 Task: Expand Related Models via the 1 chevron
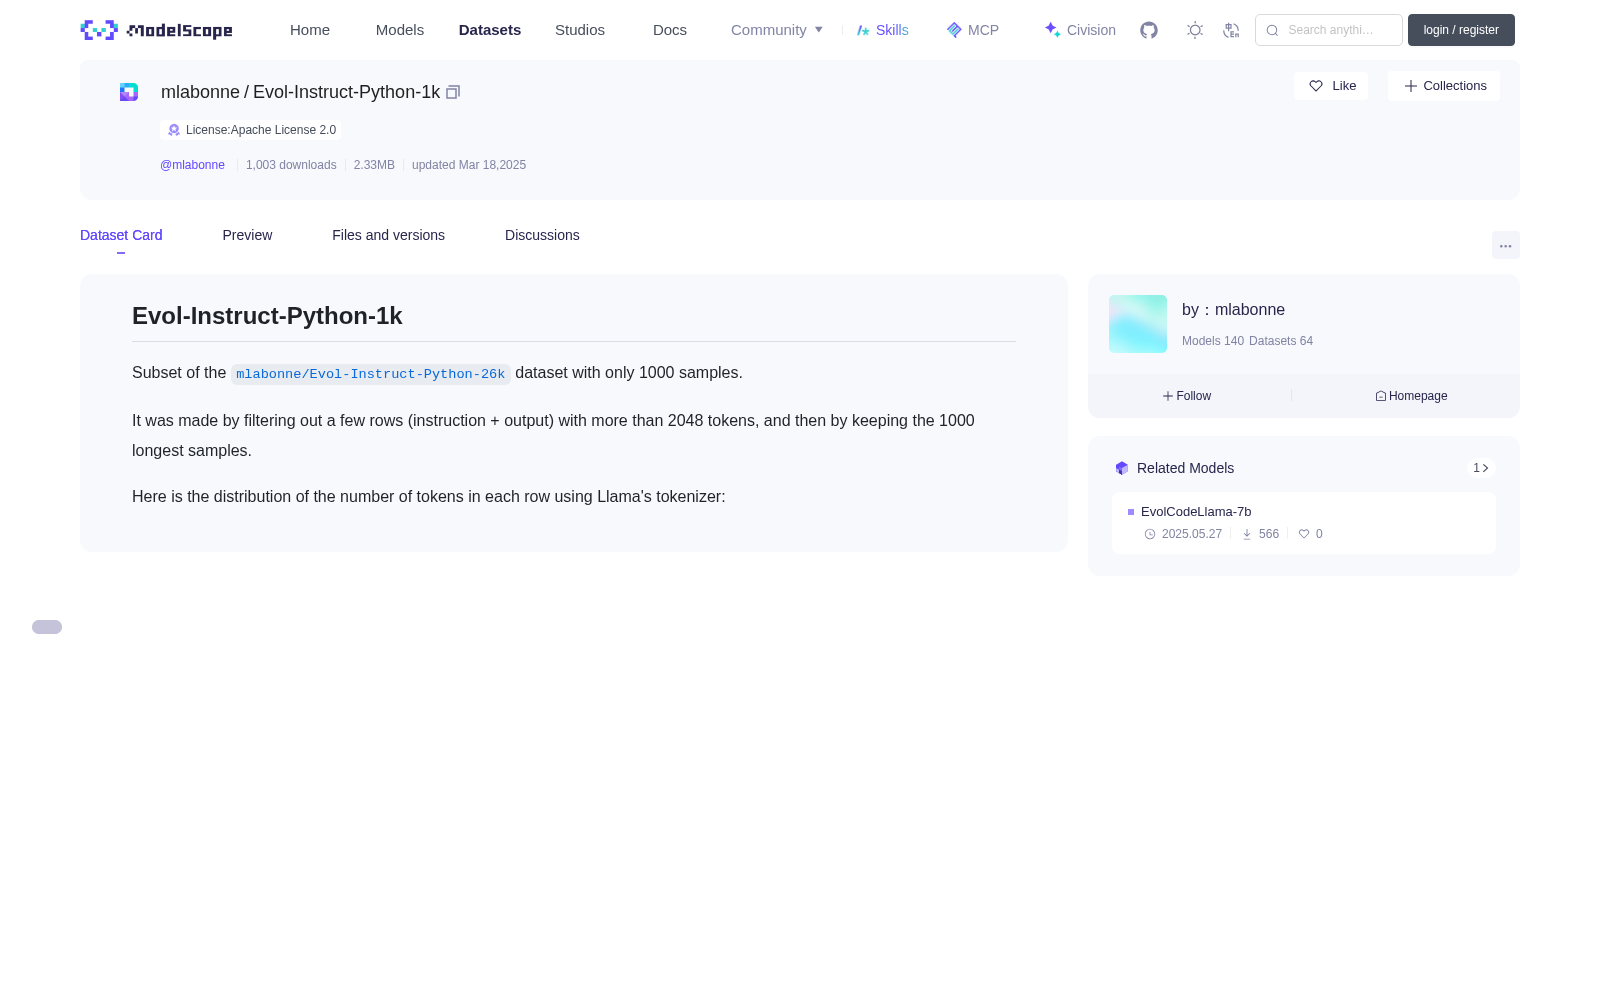[x=1481, y=468]
